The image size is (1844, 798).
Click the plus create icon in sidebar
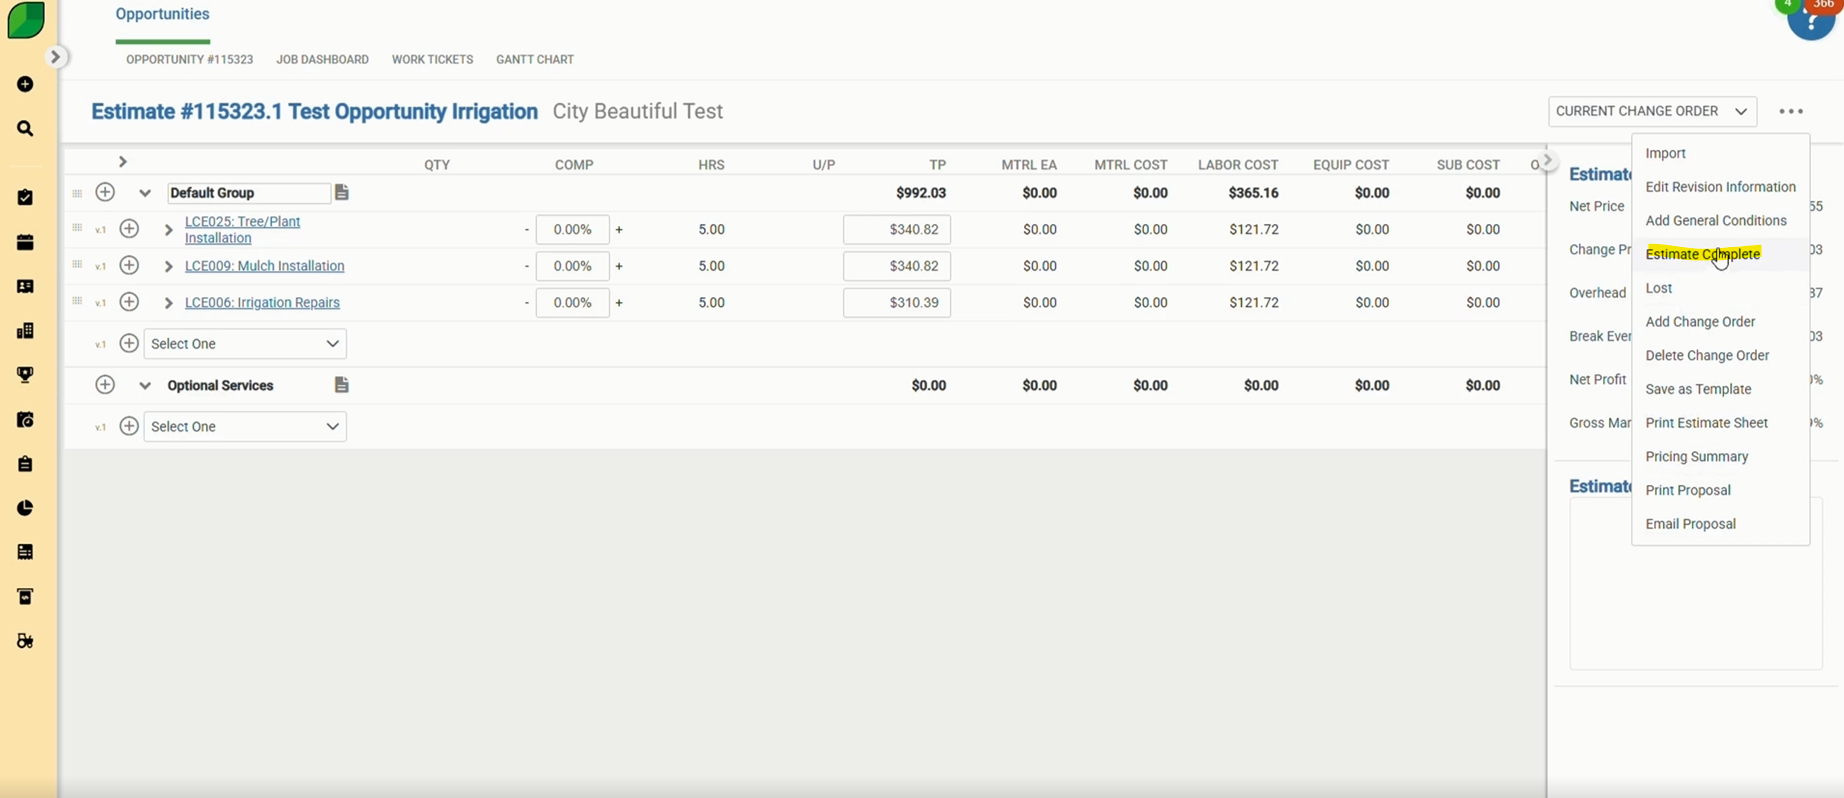click(x=25, y=84)
